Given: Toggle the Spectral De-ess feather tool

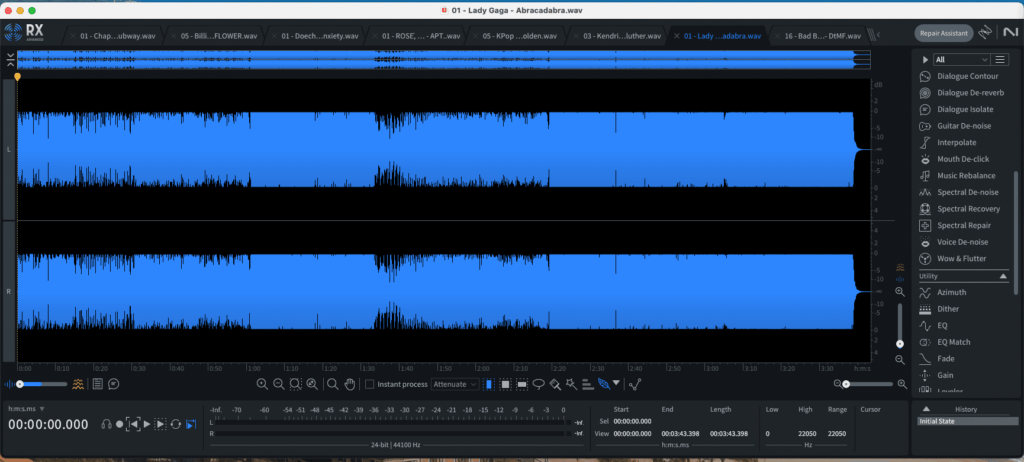Looking at the screenshot, I should pyautogui.click(x=604, y=384).
